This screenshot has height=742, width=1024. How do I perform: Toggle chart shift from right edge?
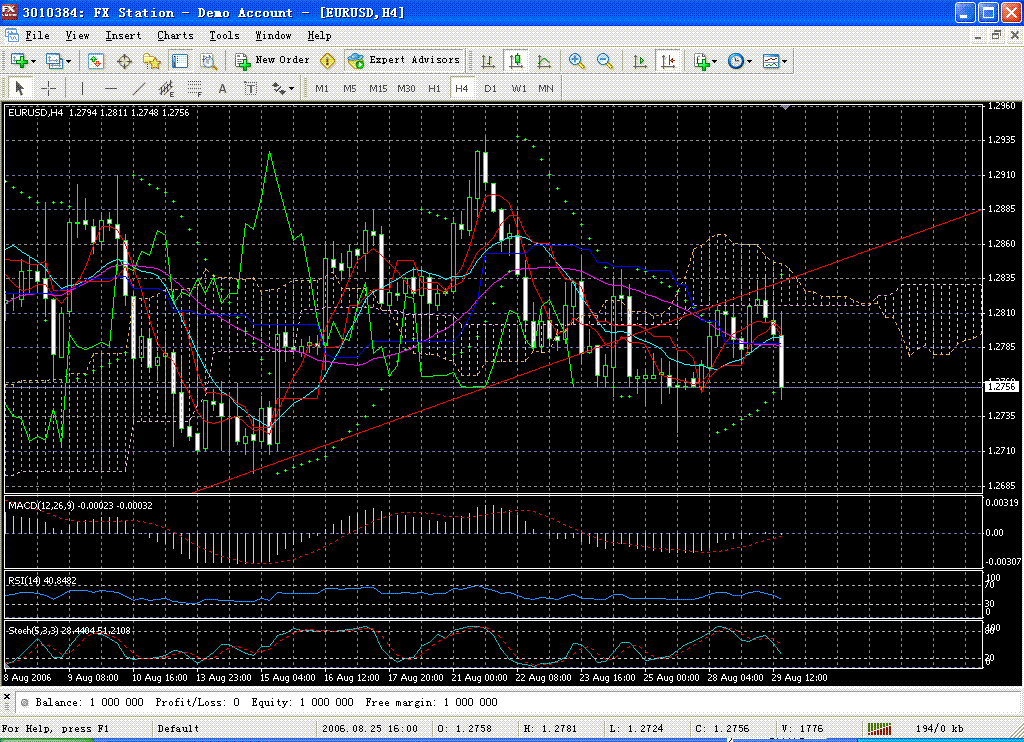click(668, 61)
